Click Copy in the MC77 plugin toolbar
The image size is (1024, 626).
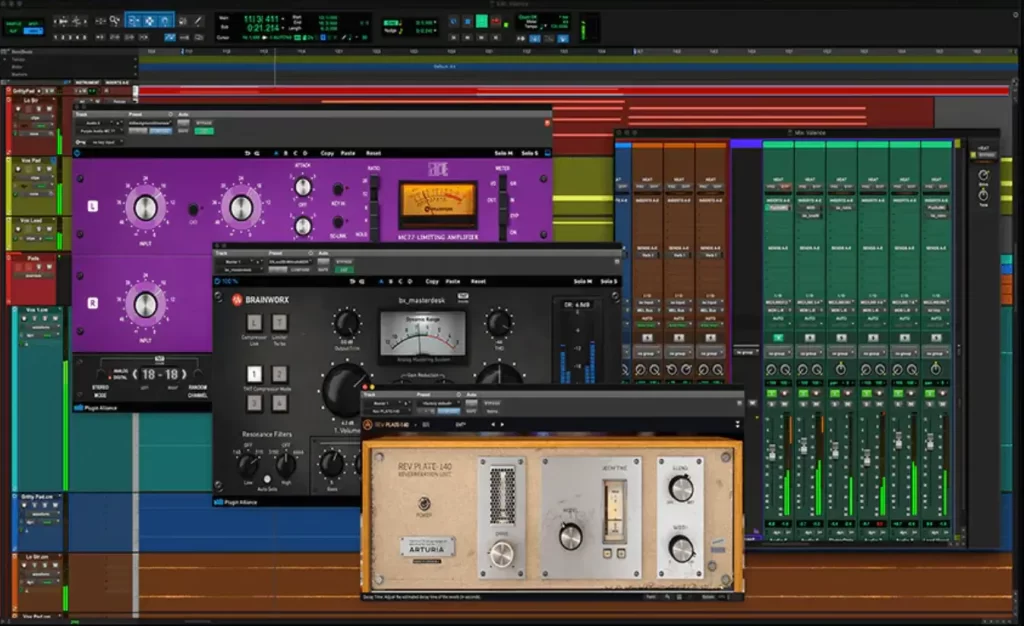327,153
